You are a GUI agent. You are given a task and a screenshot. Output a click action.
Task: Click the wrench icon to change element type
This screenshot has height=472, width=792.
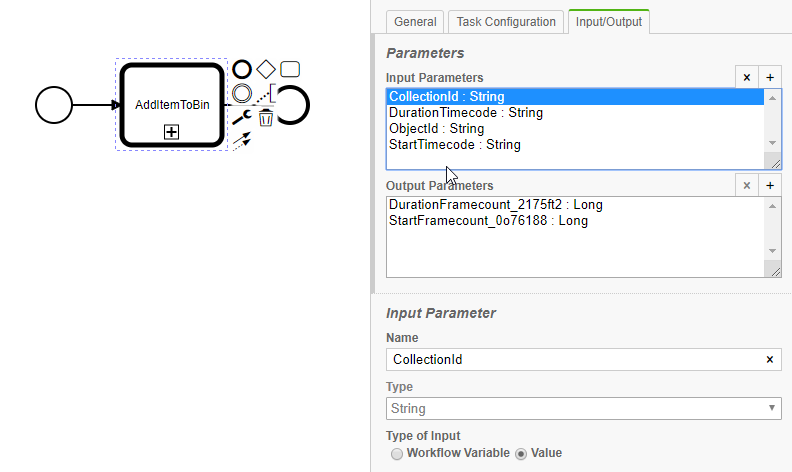tap(242, 117)
